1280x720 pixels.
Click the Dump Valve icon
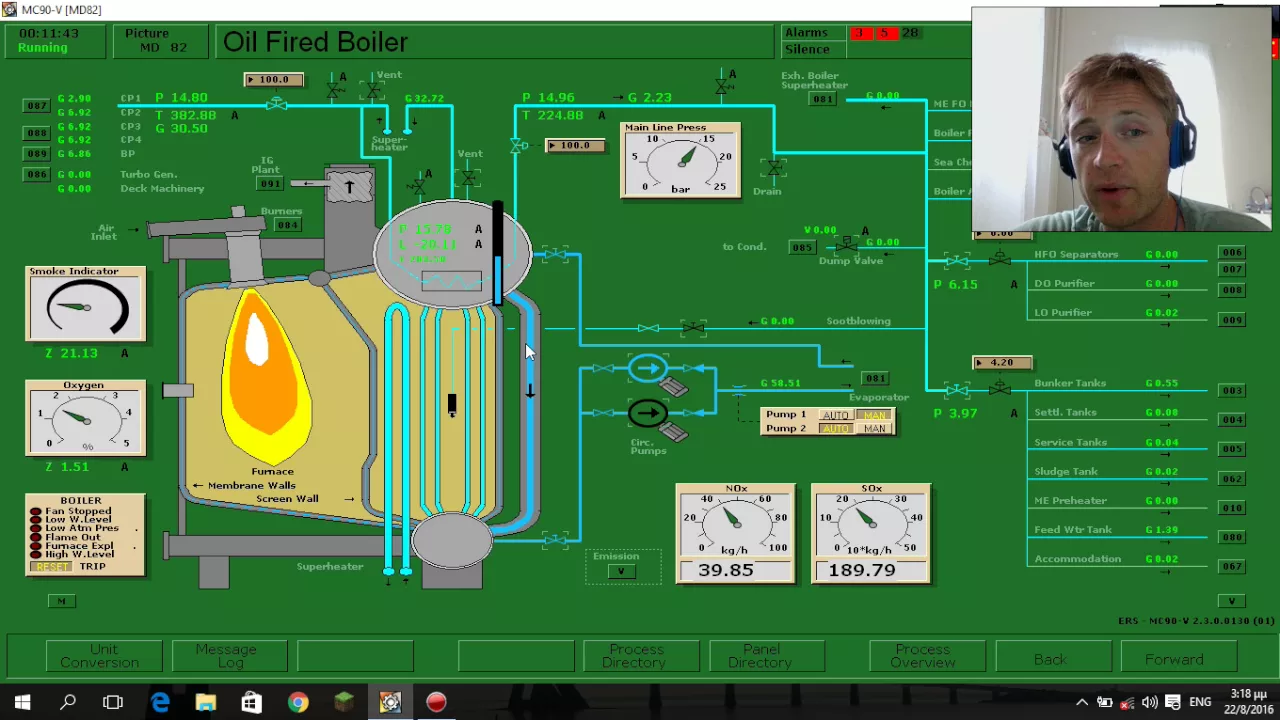847,244
